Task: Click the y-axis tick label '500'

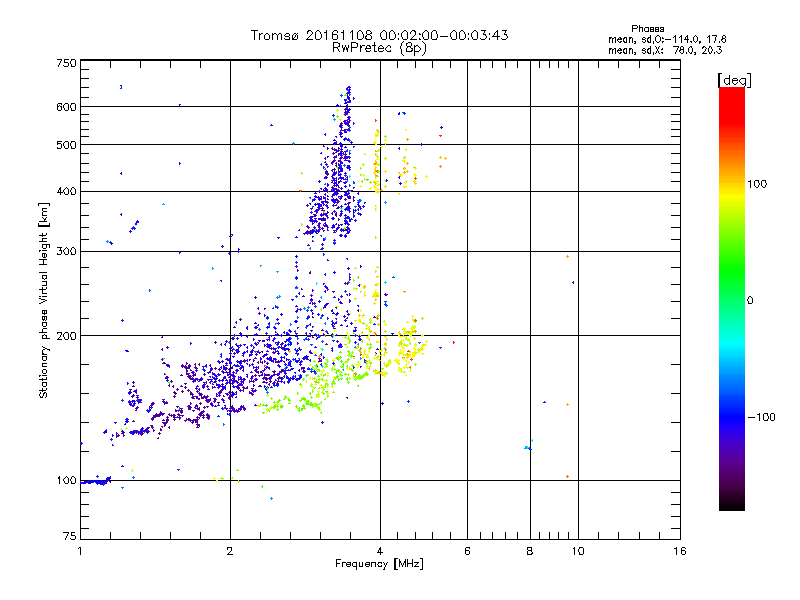Action: click(x=66, y=145)
